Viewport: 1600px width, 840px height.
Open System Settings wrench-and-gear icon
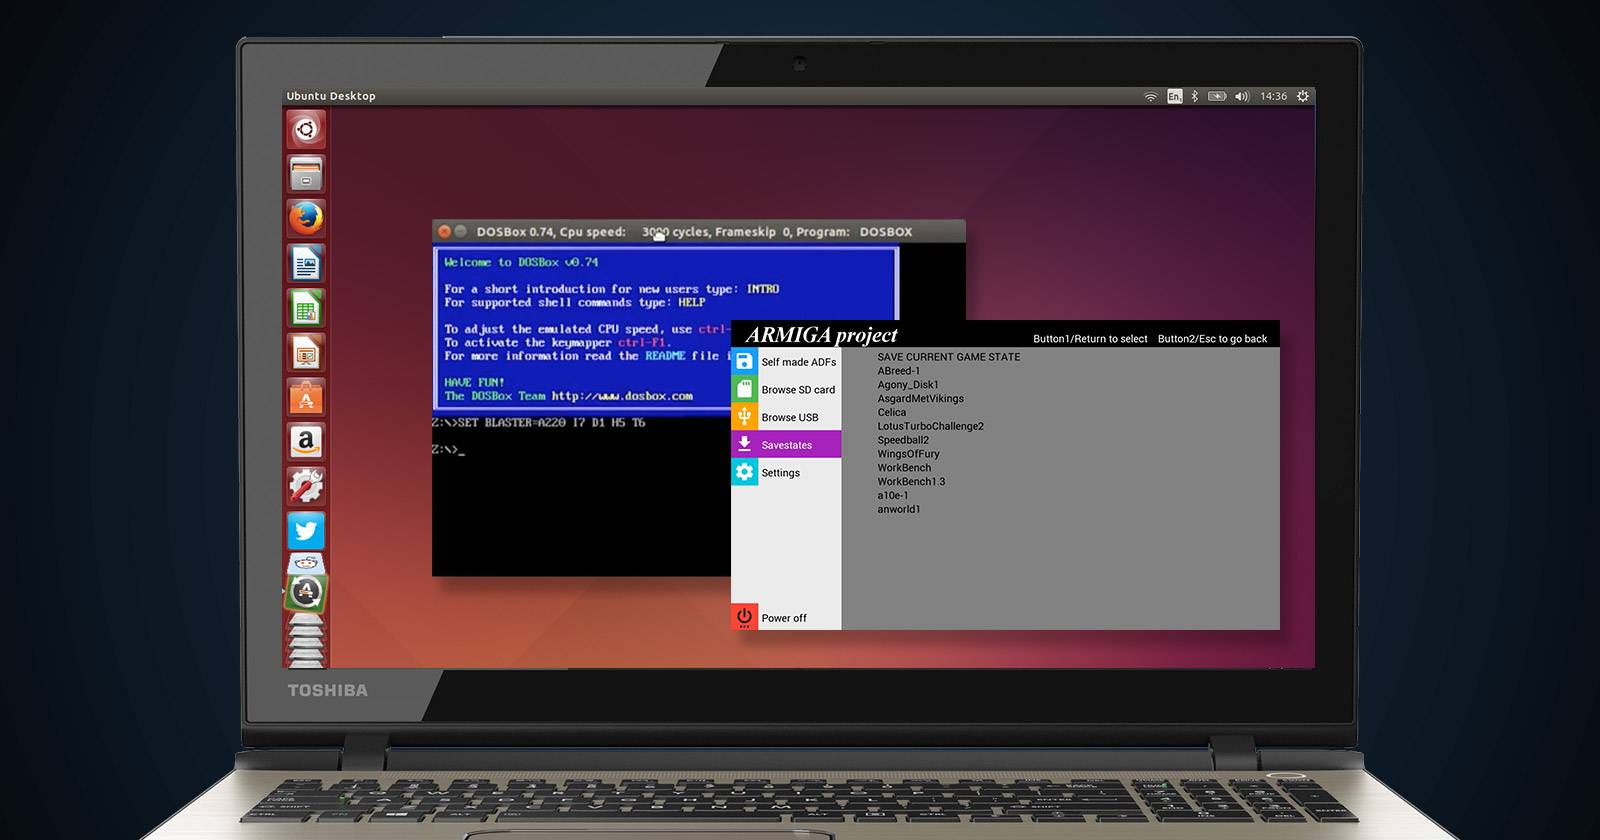coord(306,487)
